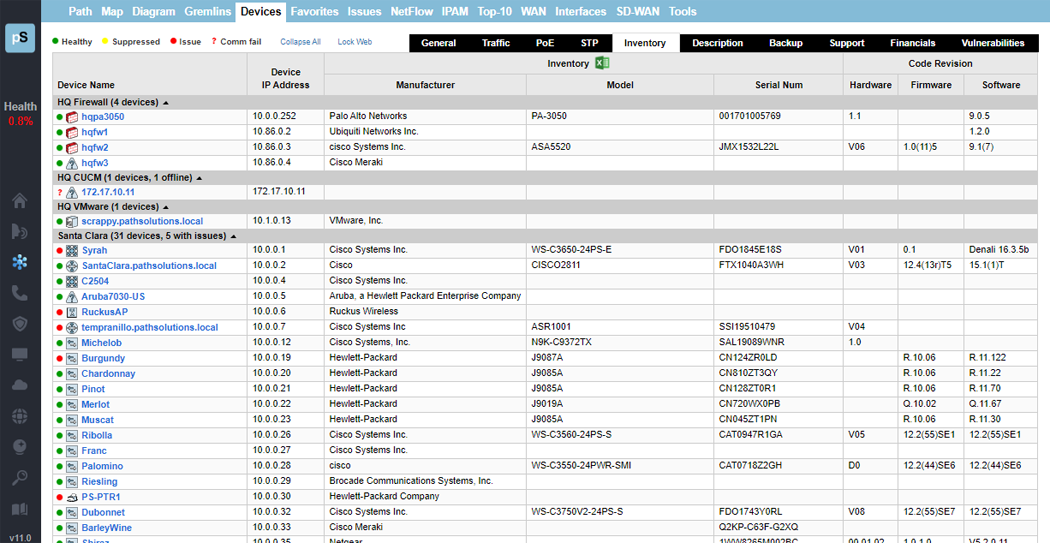Select the shield icon in sidebar
The image size is (1050, 543).
point(19,324)
